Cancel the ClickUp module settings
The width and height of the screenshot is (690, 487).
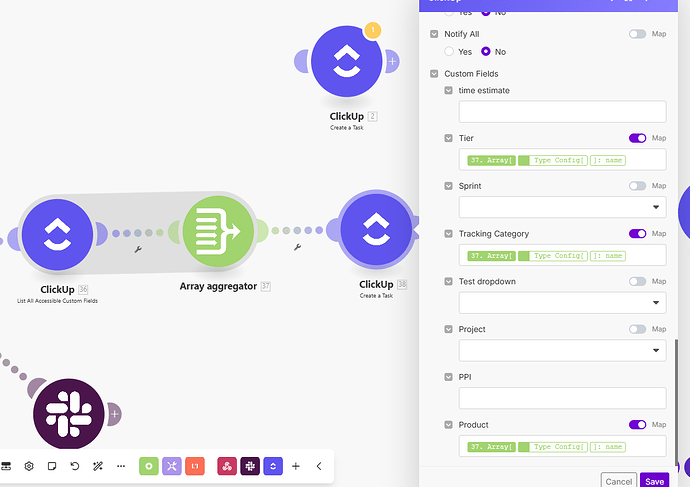click(x=619, y=481)
